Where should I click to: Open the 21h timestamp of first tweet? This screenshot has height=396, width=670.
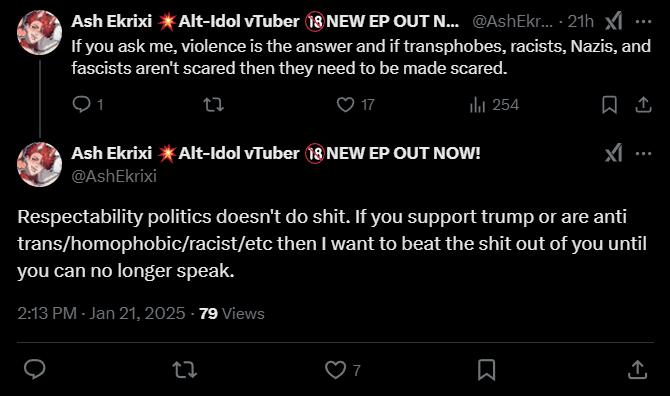pyautogui.click(x=580, y=21)
